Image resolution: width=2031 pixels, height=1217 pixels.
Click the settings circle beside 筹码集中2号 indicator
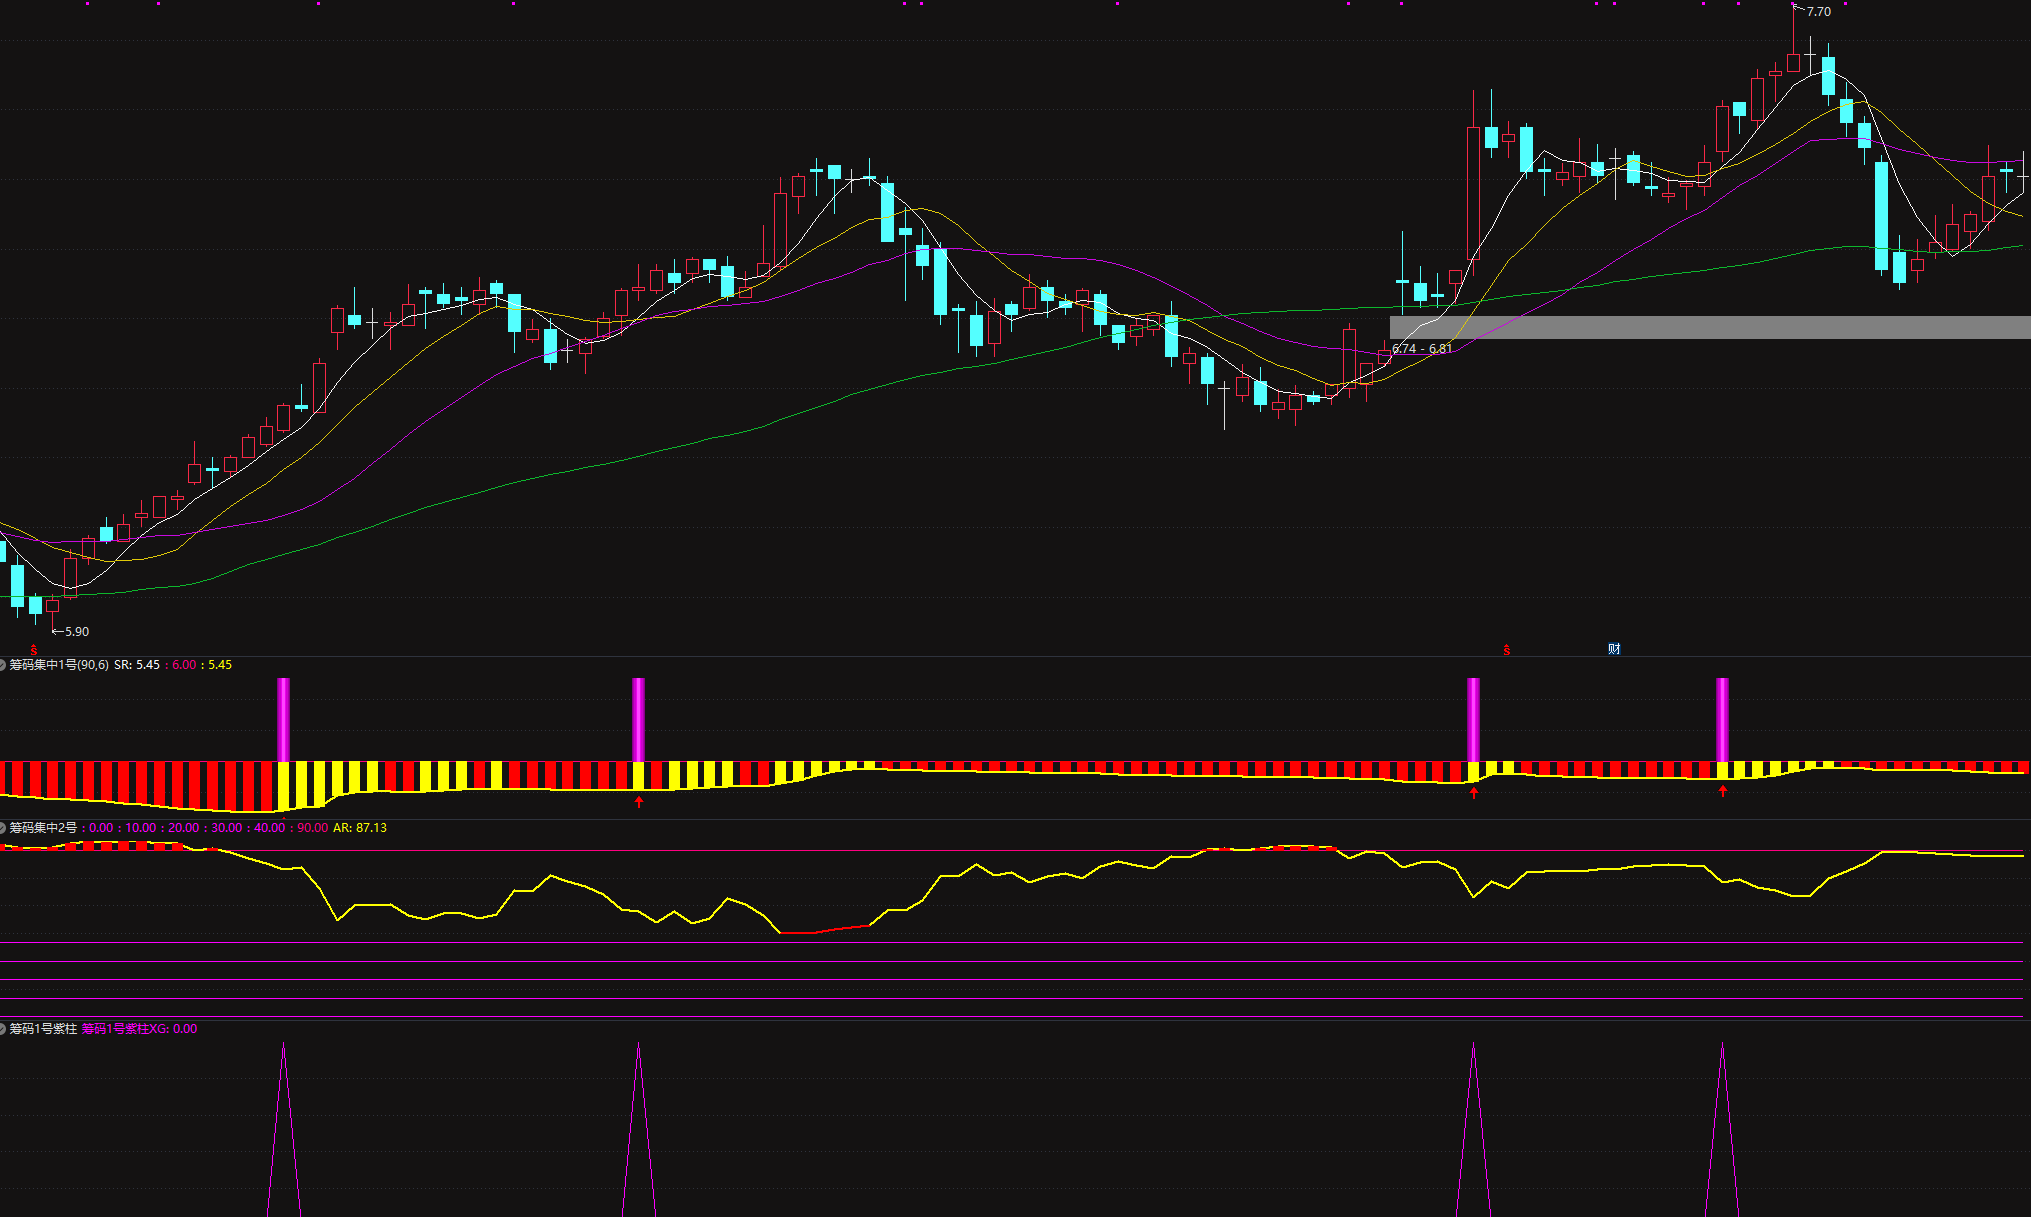(x=3, y=828)
